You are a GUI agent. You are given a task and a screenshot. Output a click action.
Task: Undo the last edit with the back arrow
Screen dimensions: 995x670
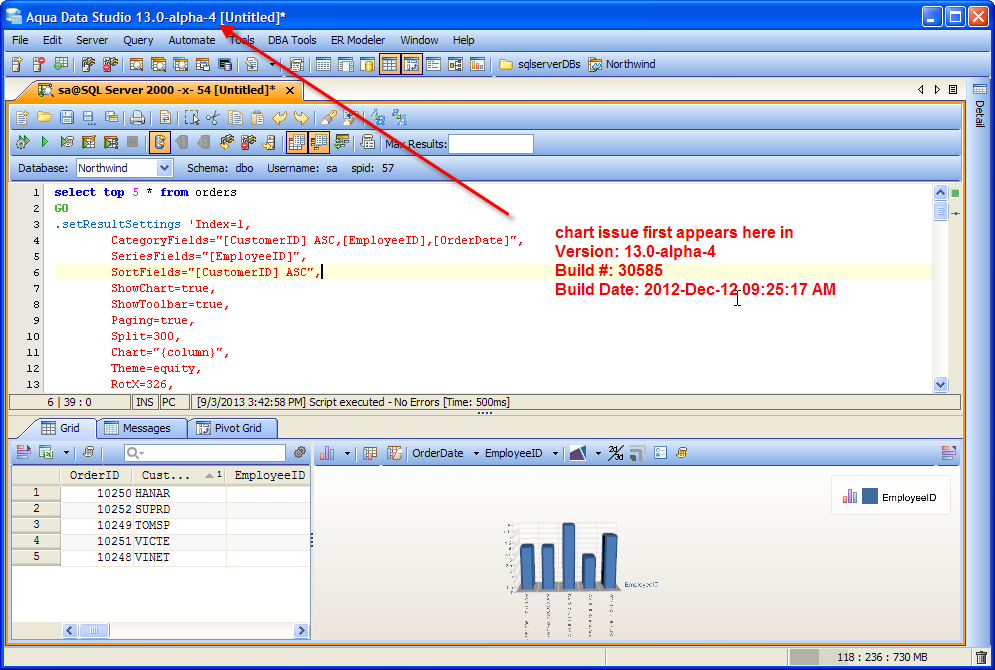coord(279,117)
